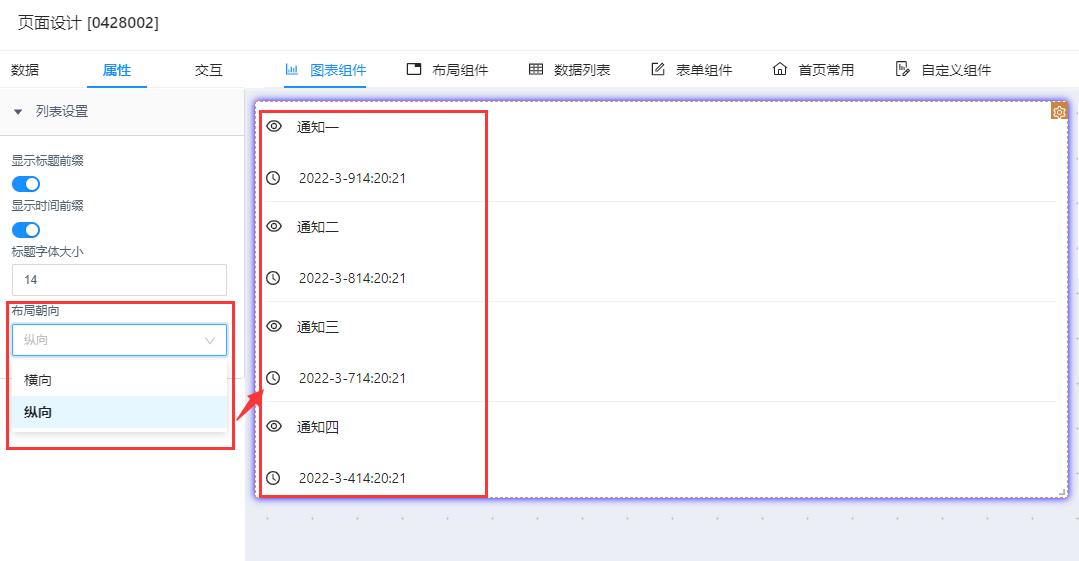The height and width of the screenshot is (561, 1079).
Task: Select the 数据列表 tab
Action: coord(569,70)
